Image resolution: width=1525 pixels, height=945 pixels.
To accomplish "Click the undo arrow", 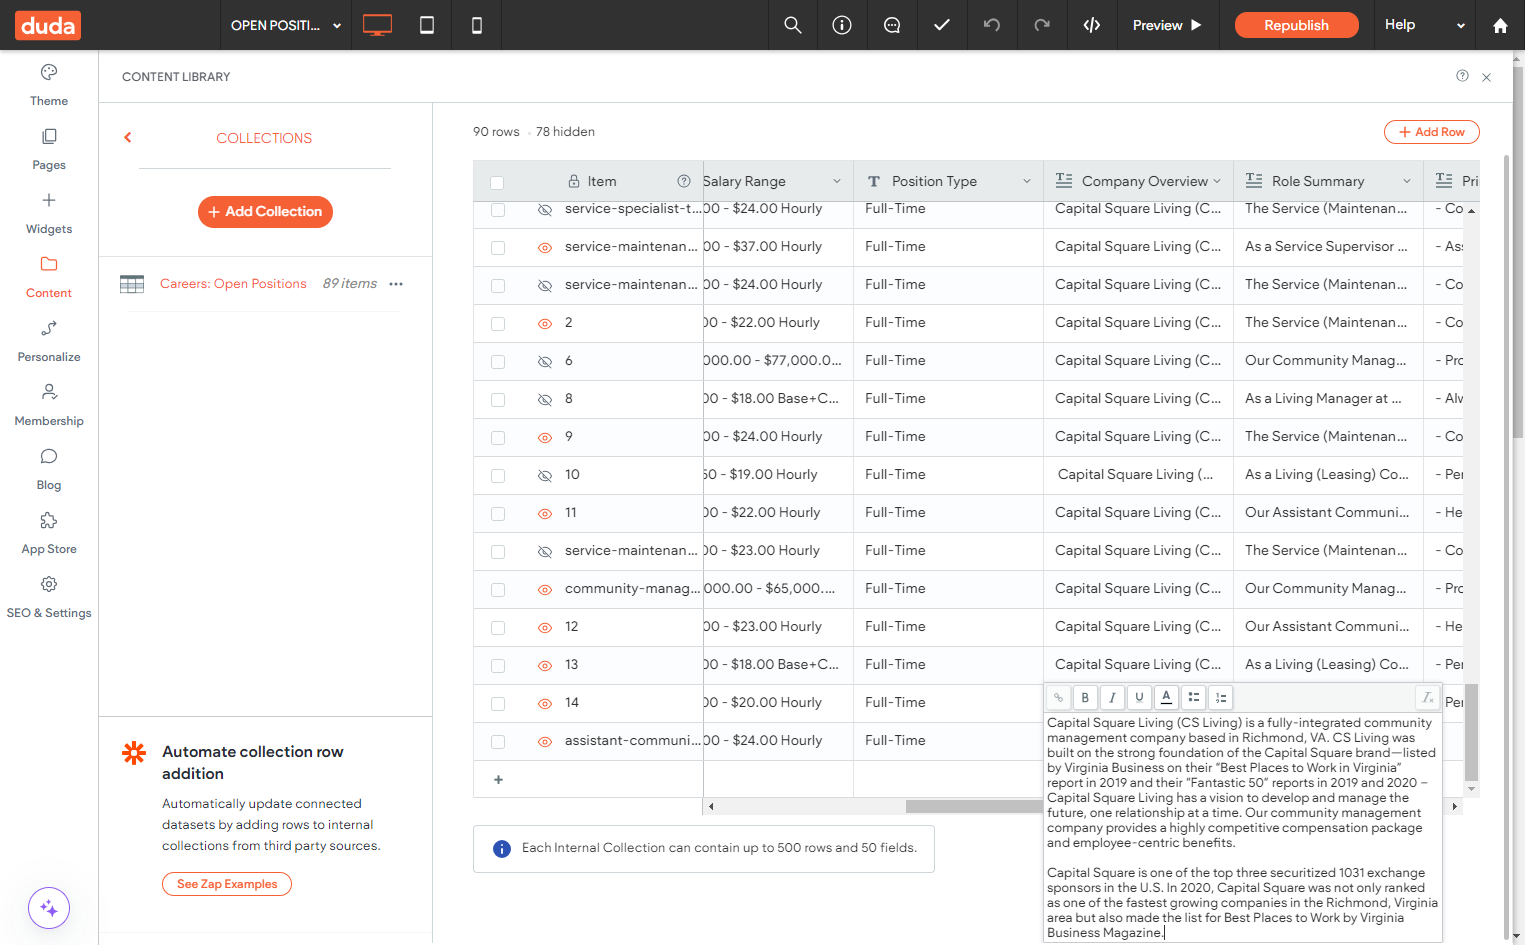I will tap(992, 25).
